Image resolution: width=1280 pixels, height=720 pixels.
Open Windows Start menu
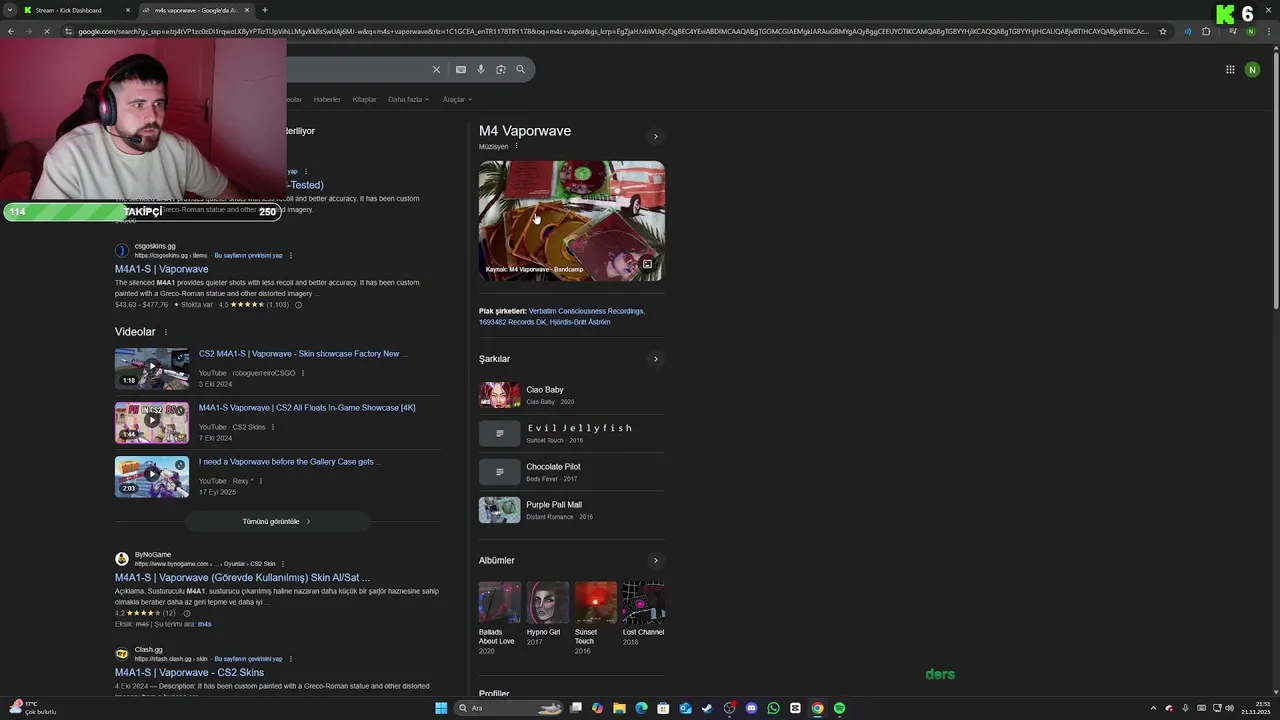click(441, 708)
